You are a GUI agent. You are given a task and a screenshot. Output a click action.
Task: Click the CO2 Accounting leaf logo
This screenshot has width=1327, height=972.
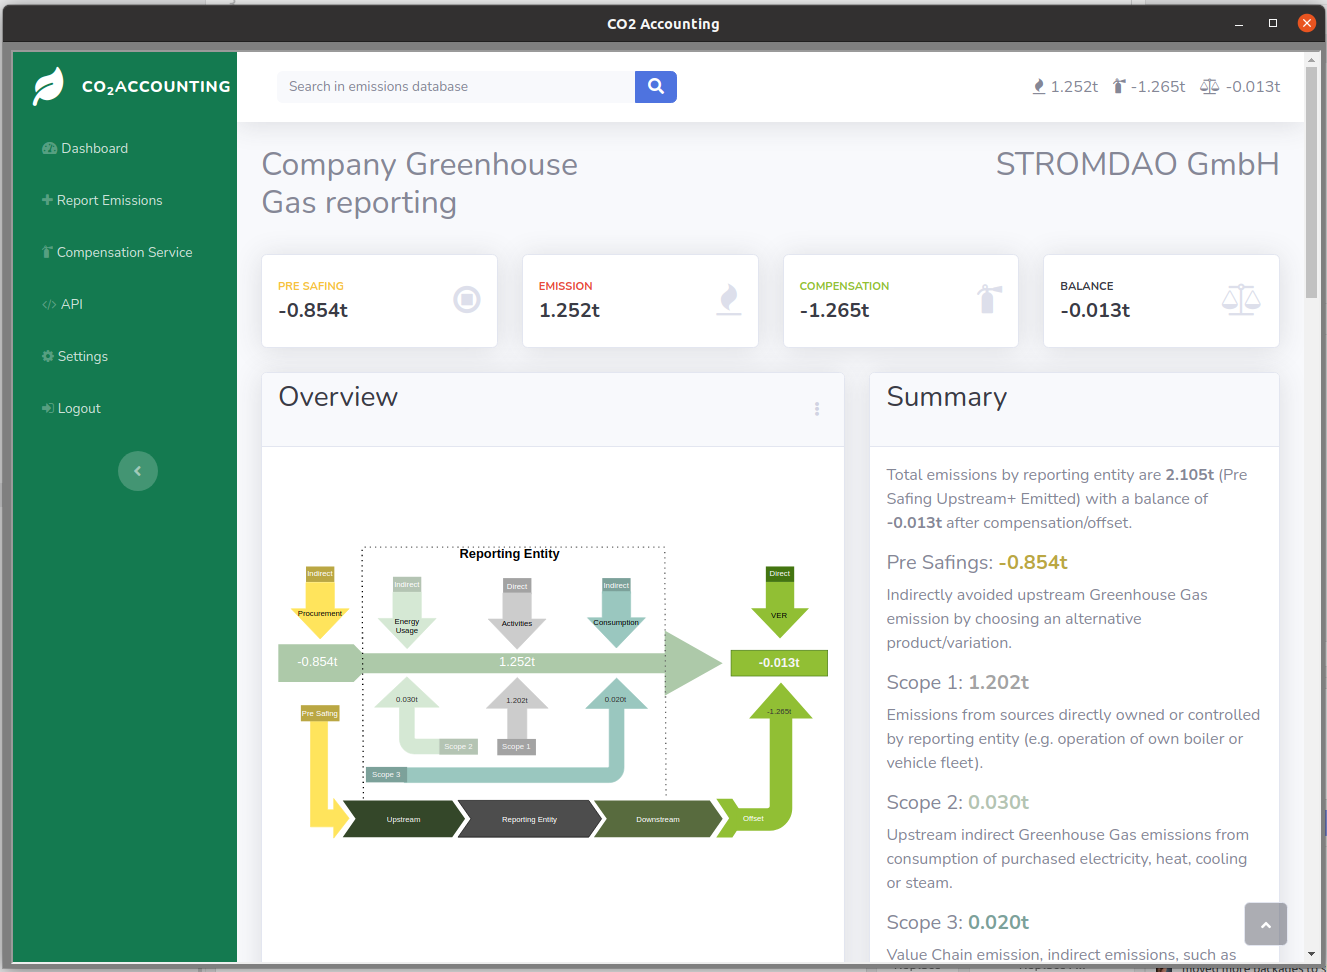click(49, 86)
